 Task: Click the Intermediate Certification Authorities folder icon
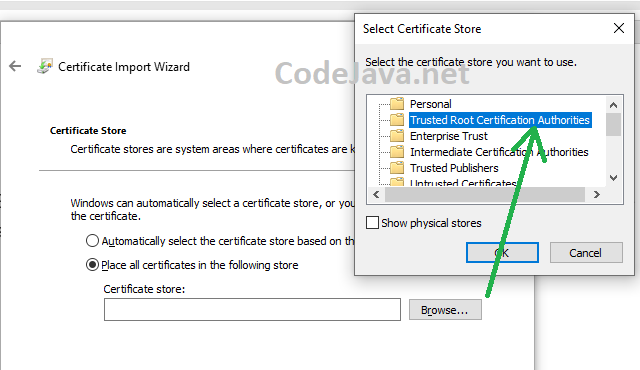(396, 152)
